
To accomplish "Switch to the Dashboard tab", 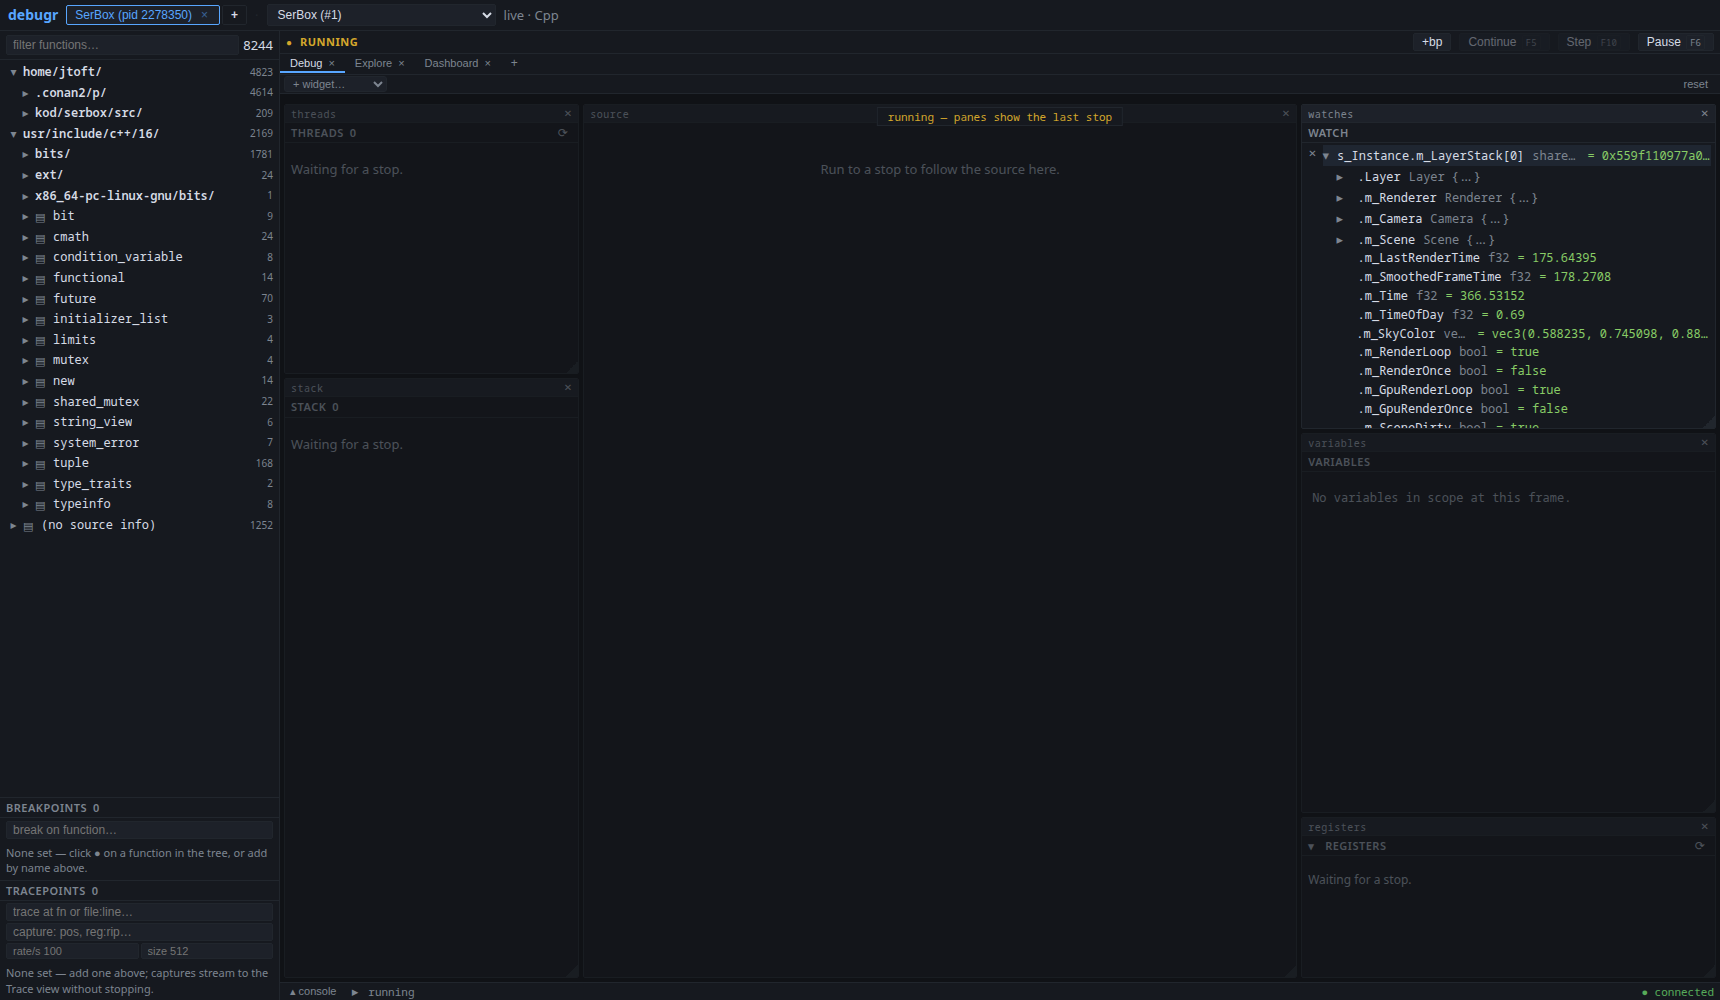I will [451, 63].
